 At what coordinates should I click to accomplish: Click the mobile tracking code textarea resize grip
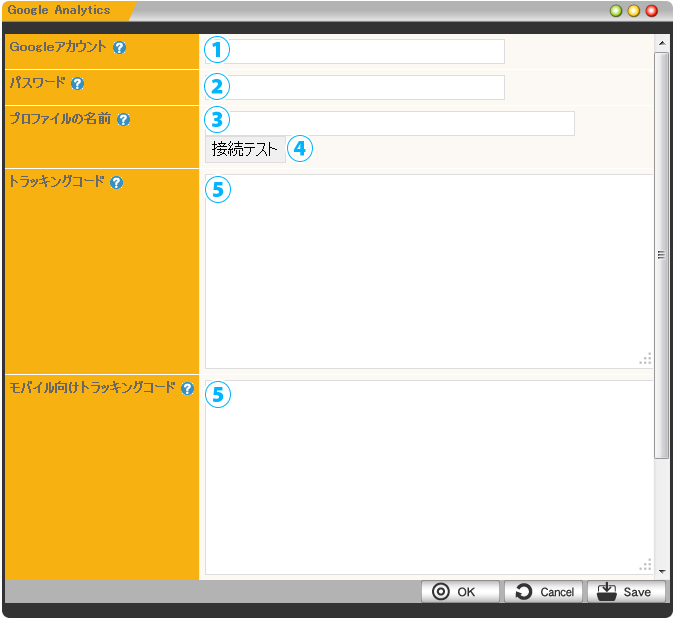[x=645, y=565]
